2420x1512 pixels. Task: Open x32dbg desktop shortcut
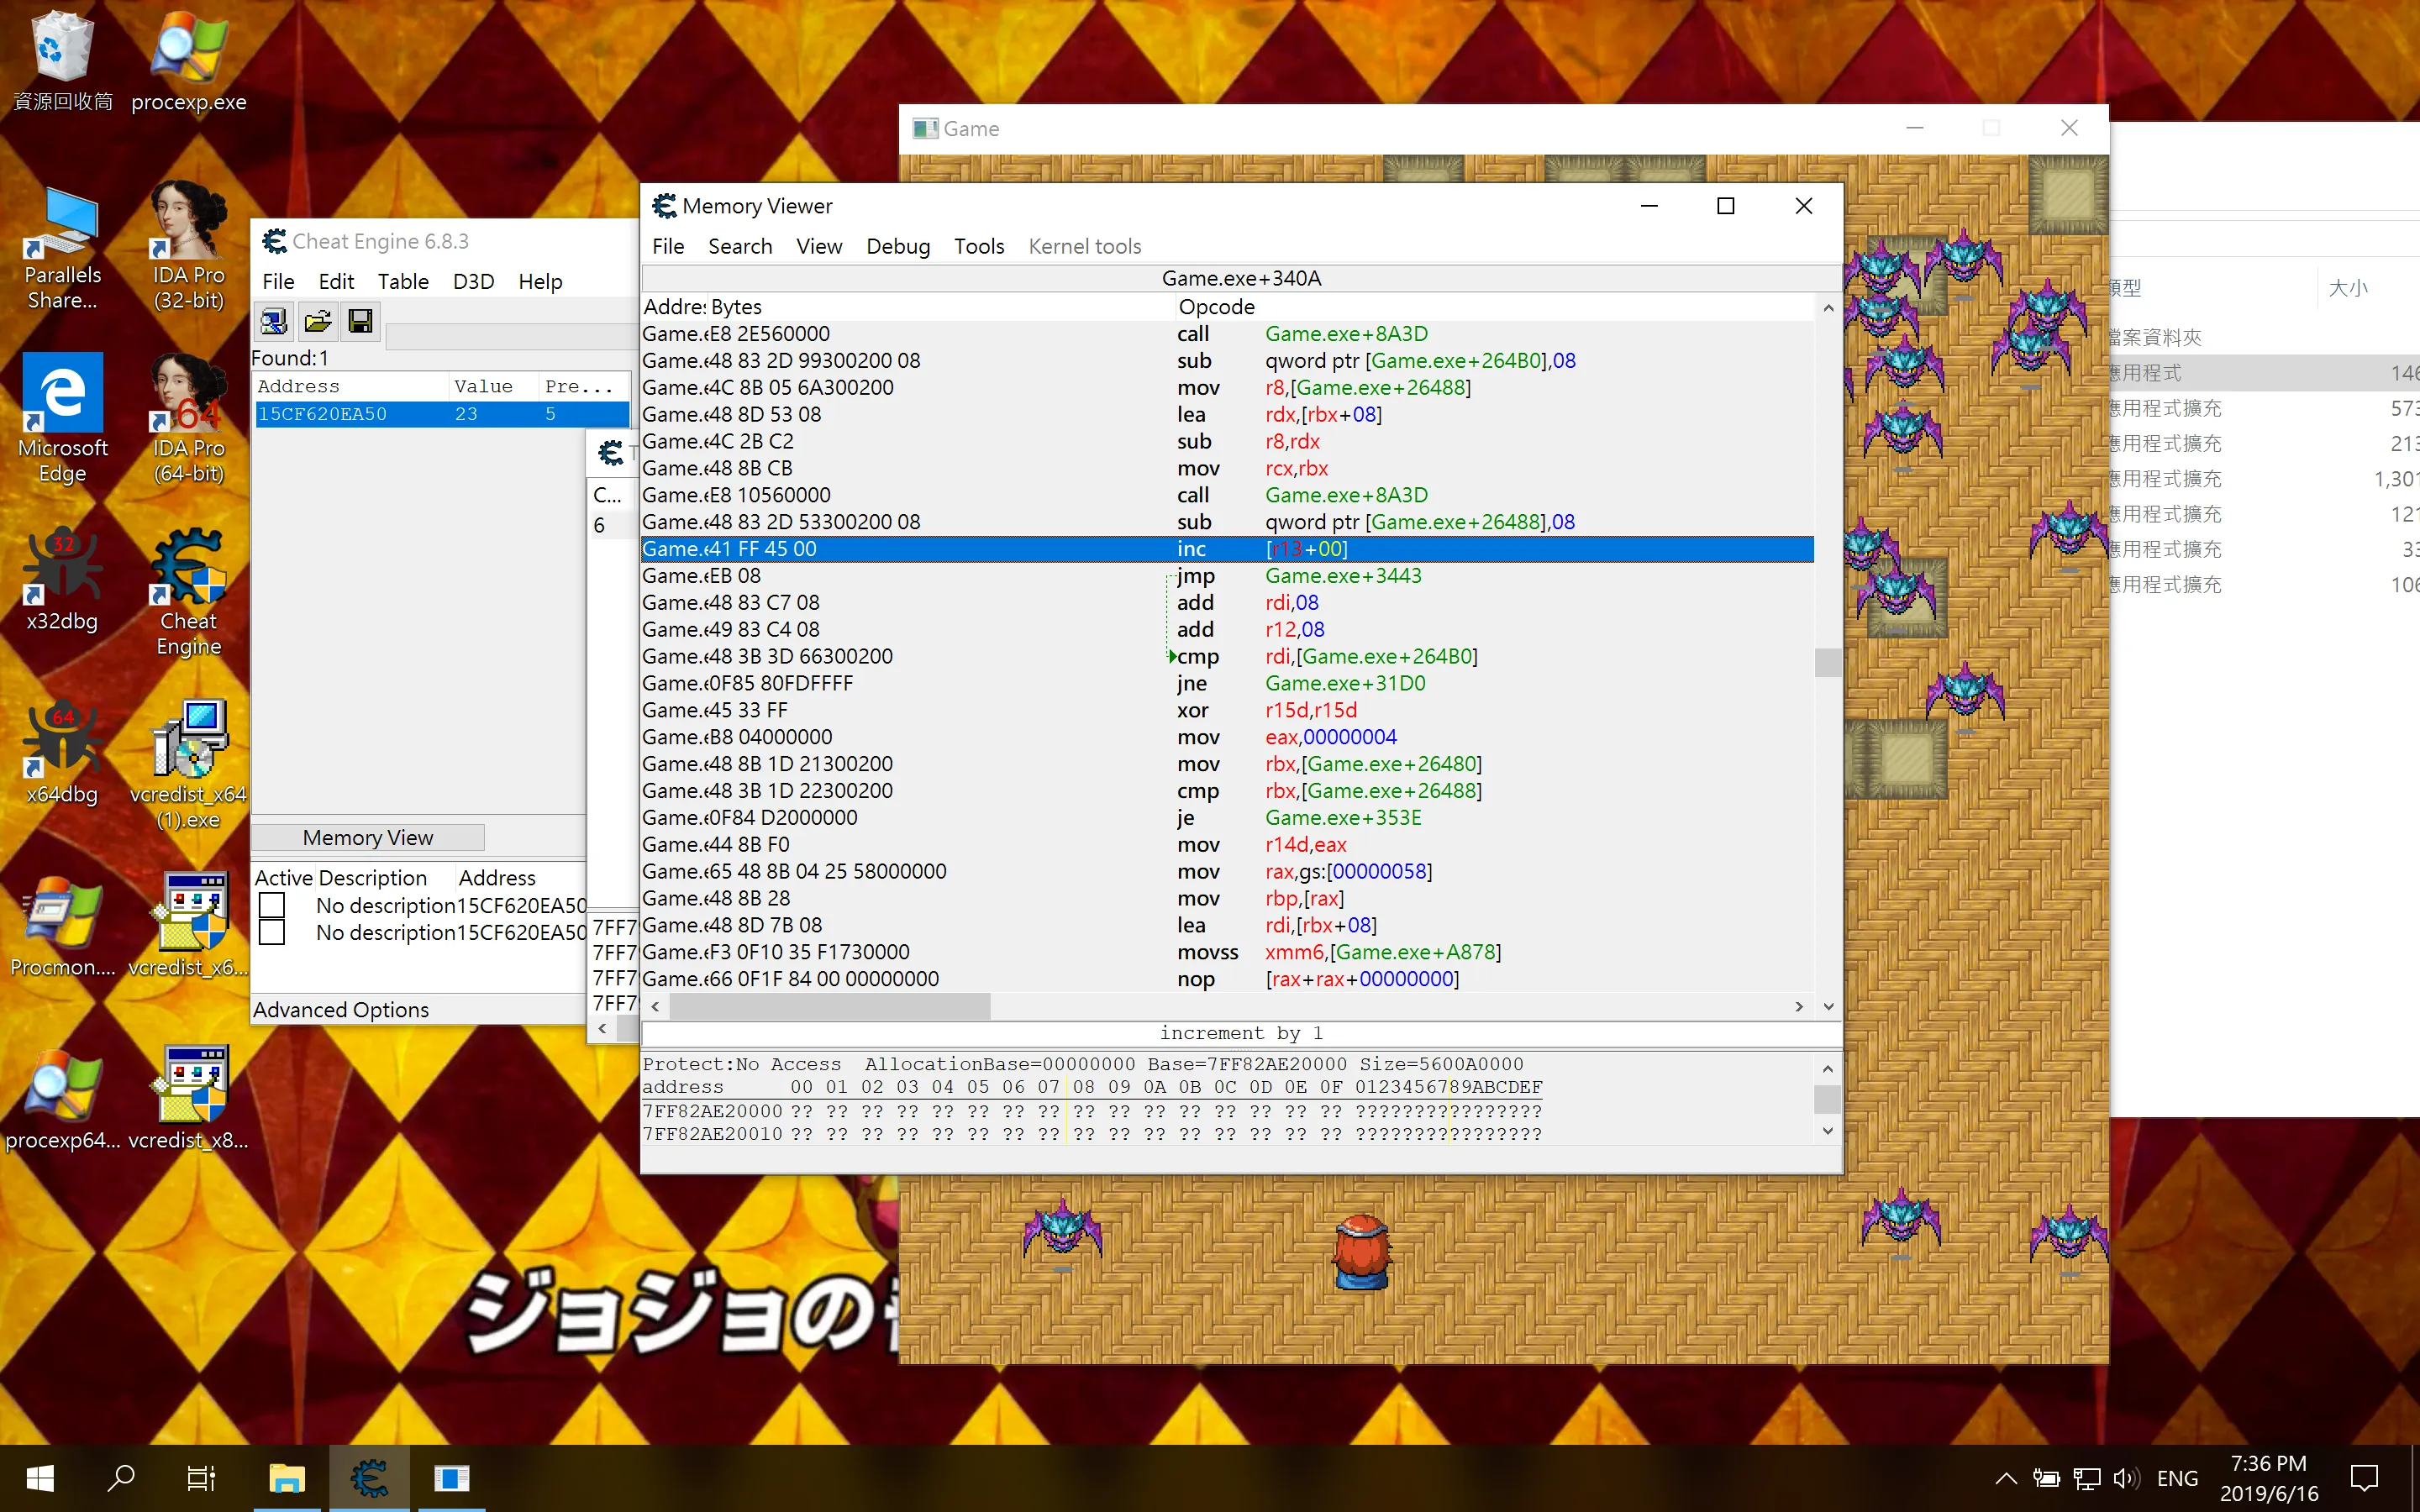pyautogui.click(x=62, y=580)
